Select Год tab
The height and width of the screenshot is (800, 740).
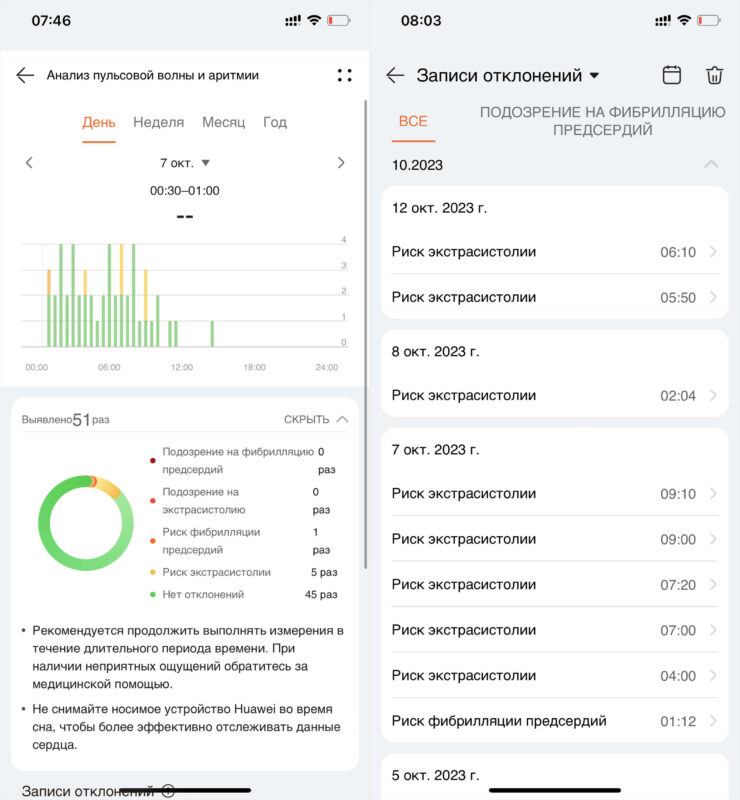[275, 122]
